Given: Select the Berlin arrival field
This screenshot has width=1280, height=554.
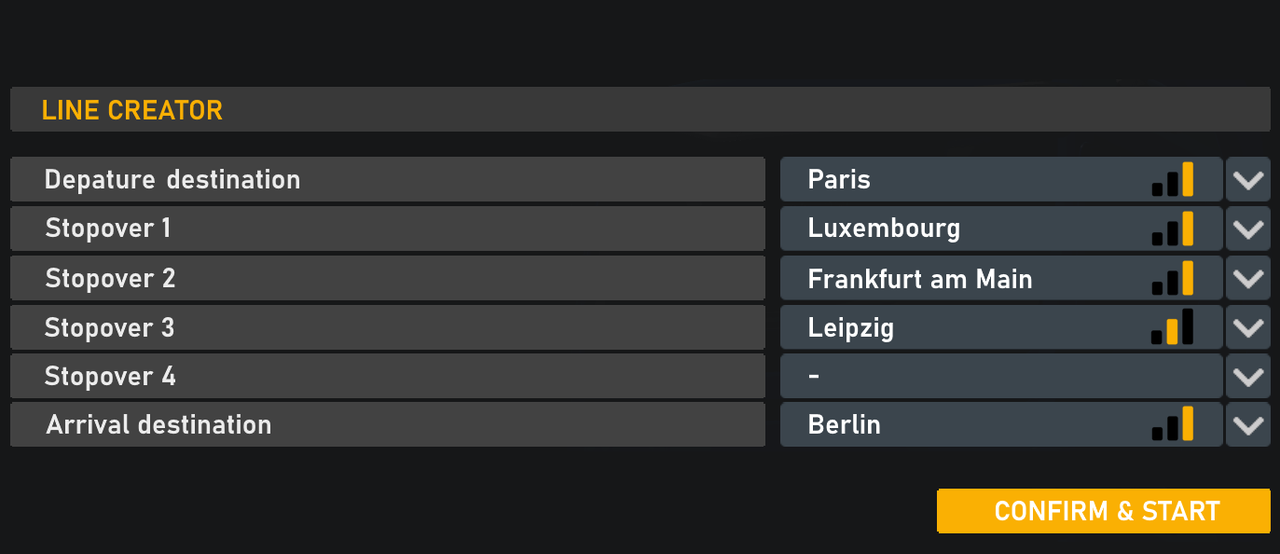Looking at the screenshot, I should click(x=960, y=425).
